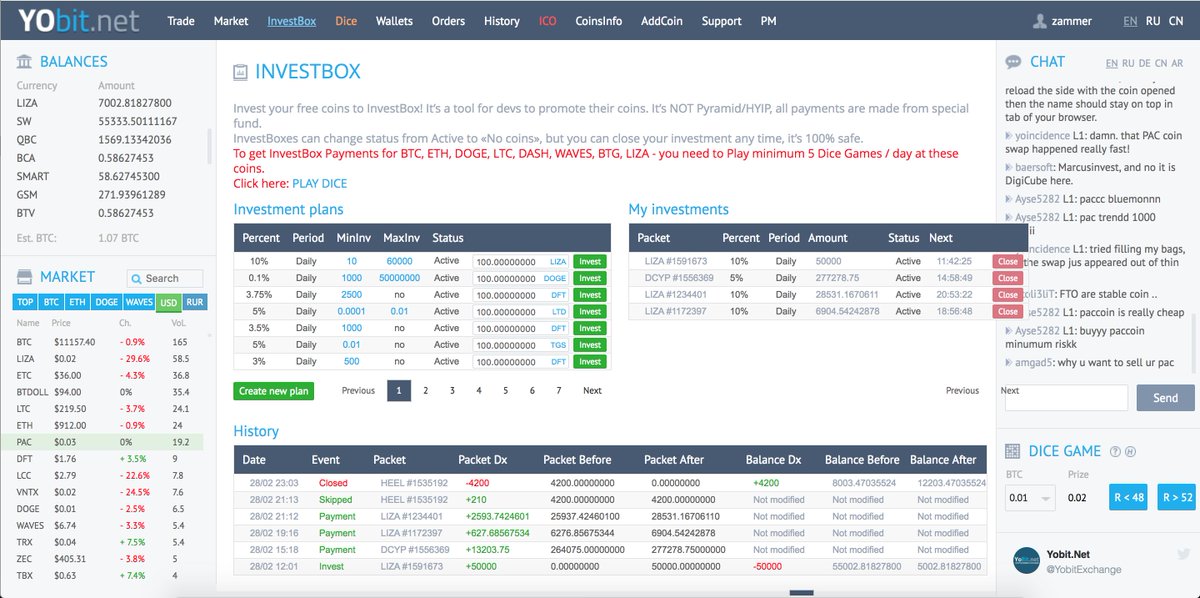Select the ETH market tab

[78, 302]
